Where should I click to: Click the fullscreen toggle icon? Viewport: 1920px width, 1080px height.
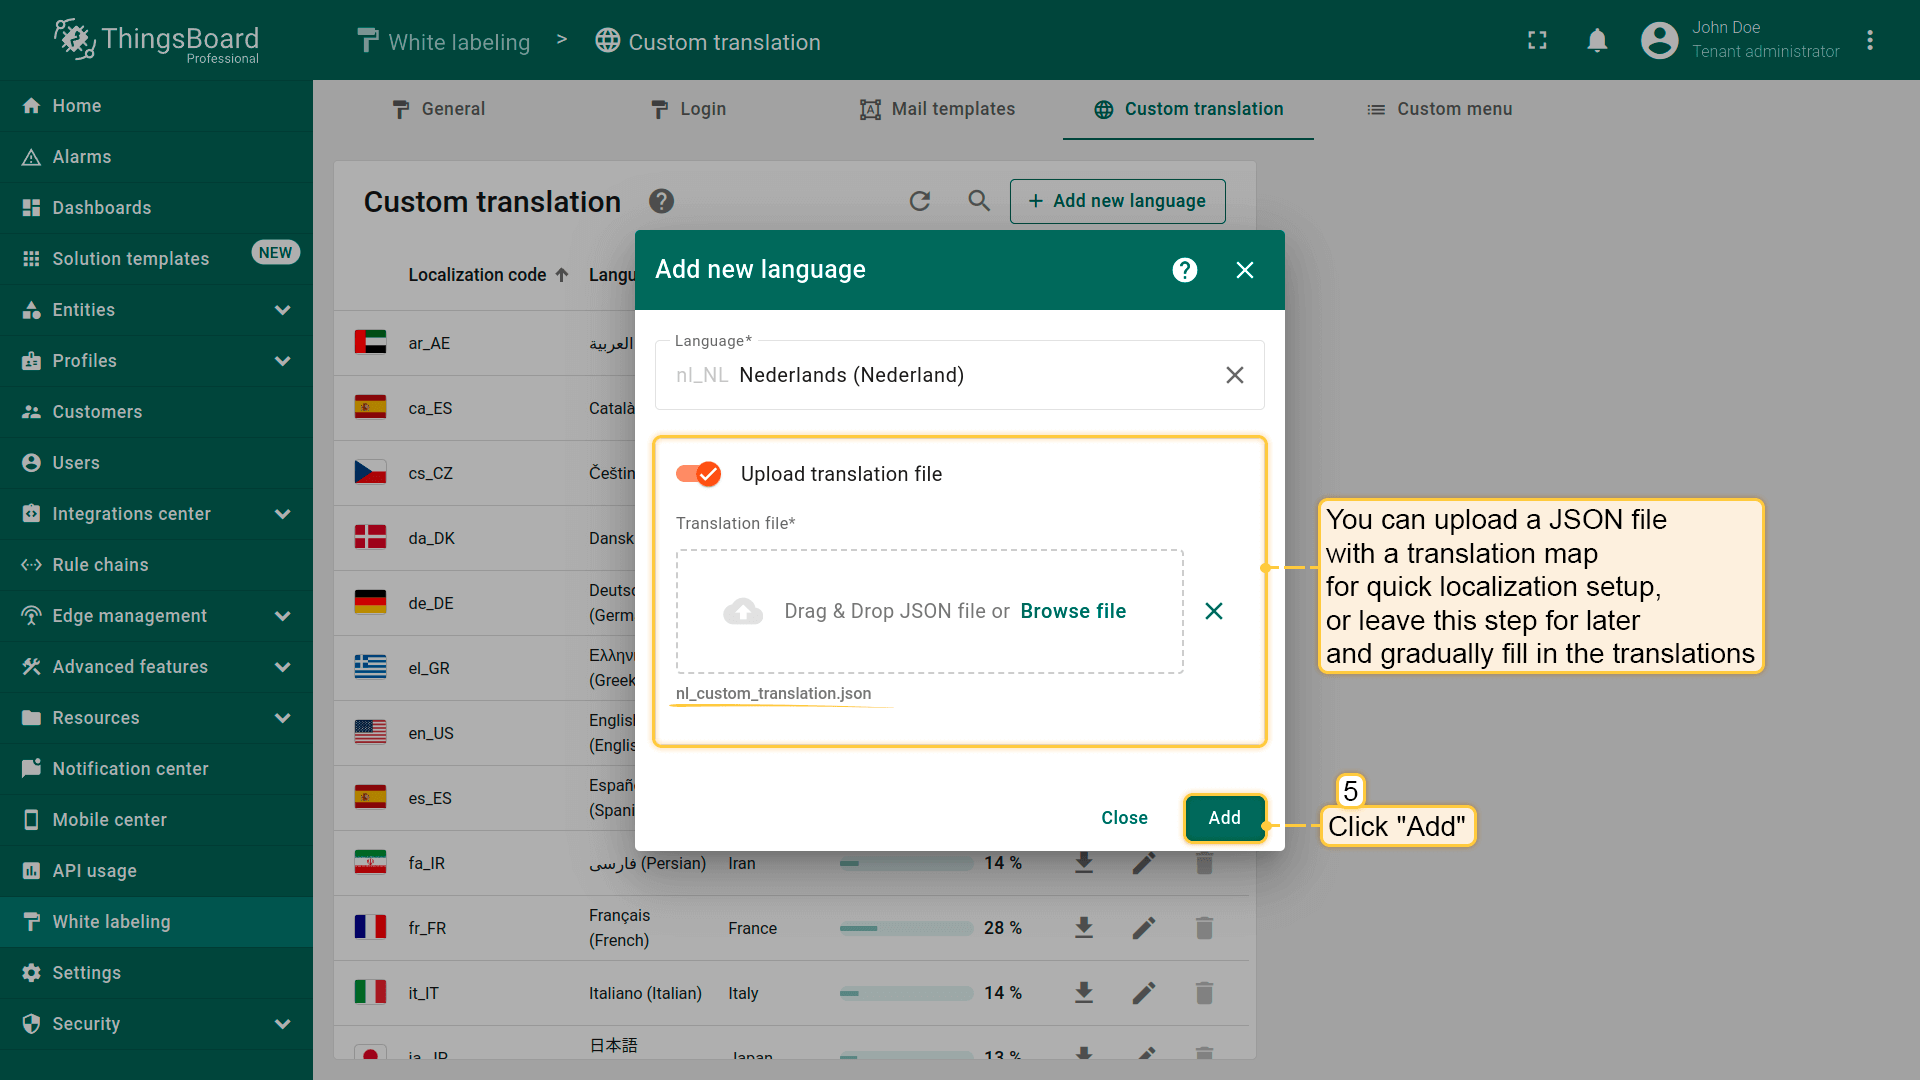point(1537,41)
